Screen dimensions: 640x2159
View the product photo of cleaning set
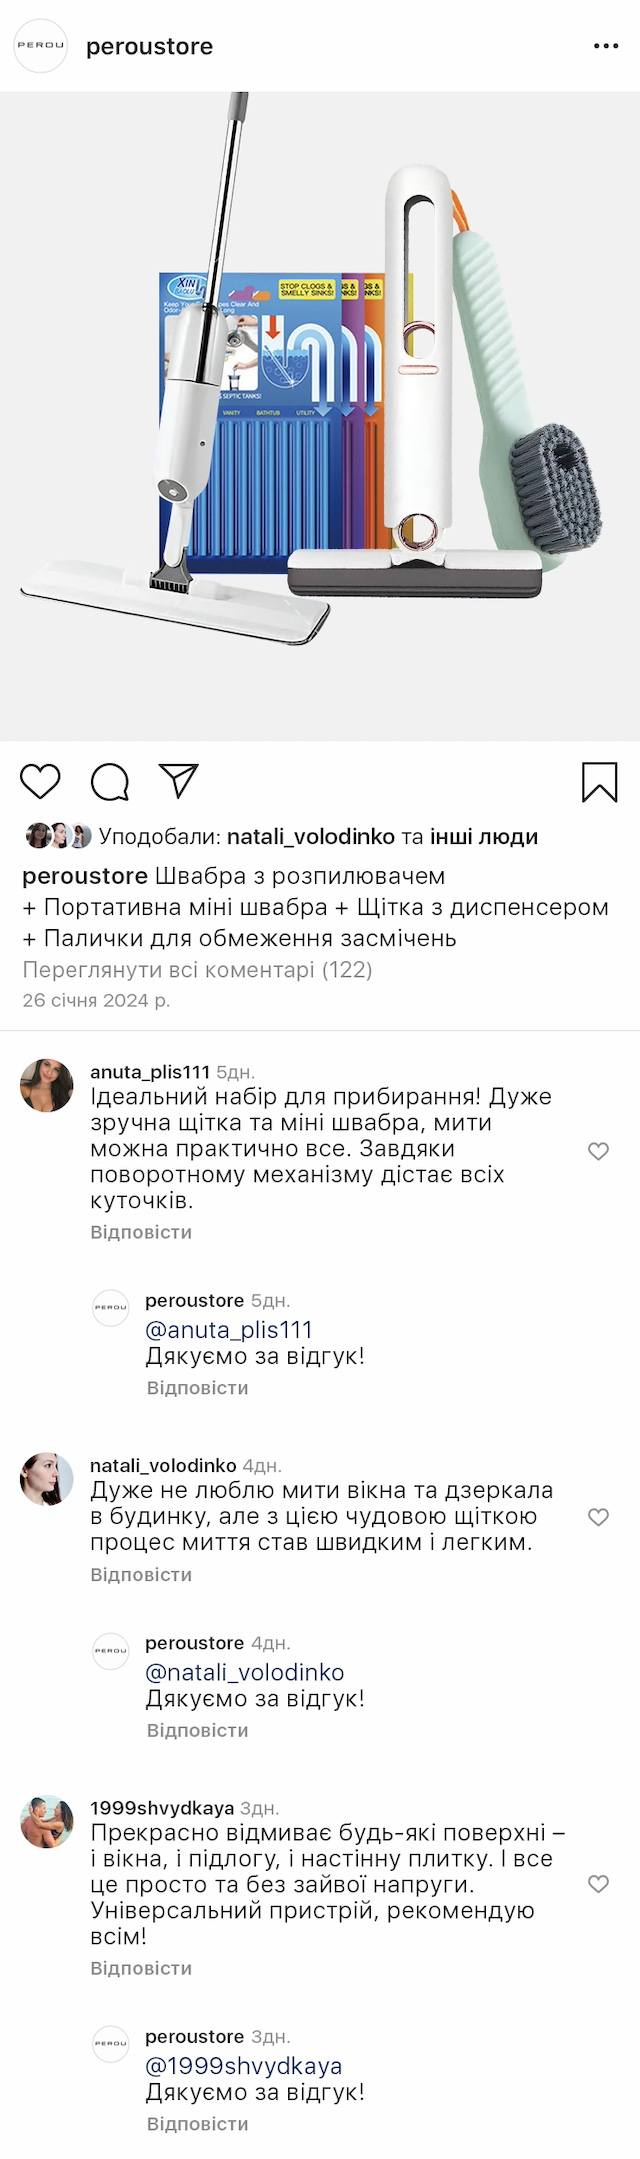coord(320,416)
